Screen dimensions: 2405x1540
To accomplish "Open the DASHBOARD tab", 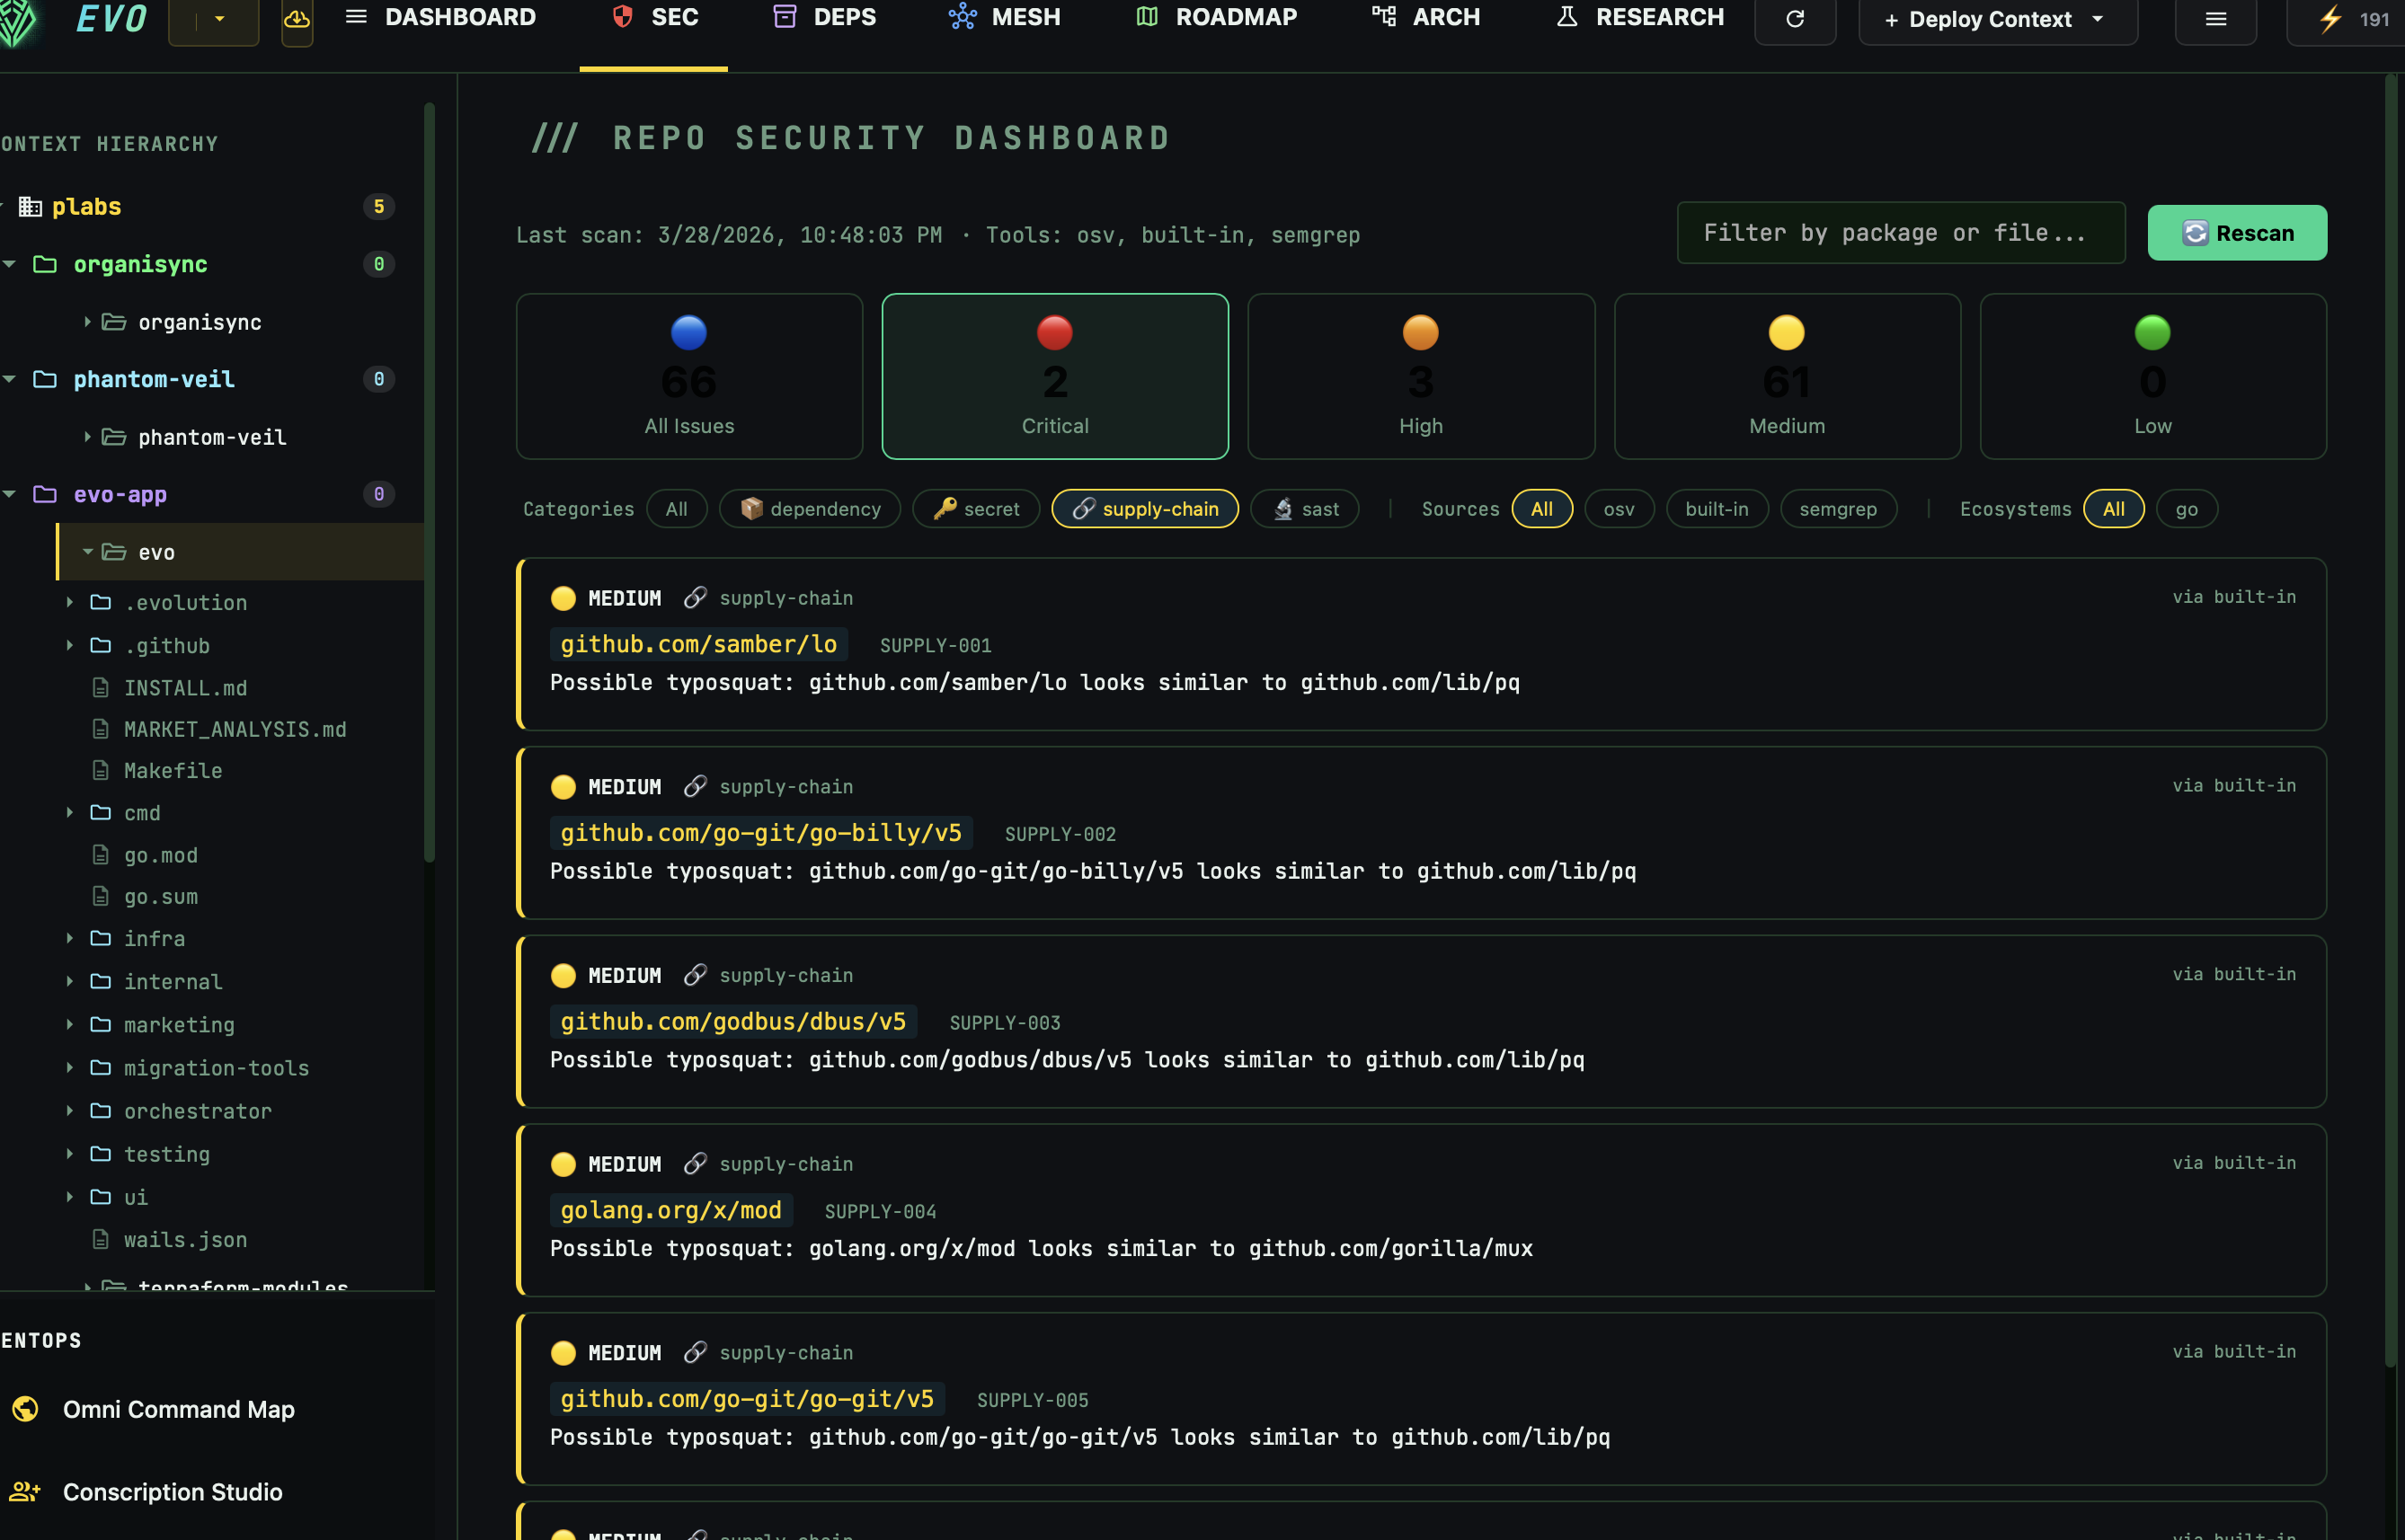I will pyautogui.click(x=440, y=18).
